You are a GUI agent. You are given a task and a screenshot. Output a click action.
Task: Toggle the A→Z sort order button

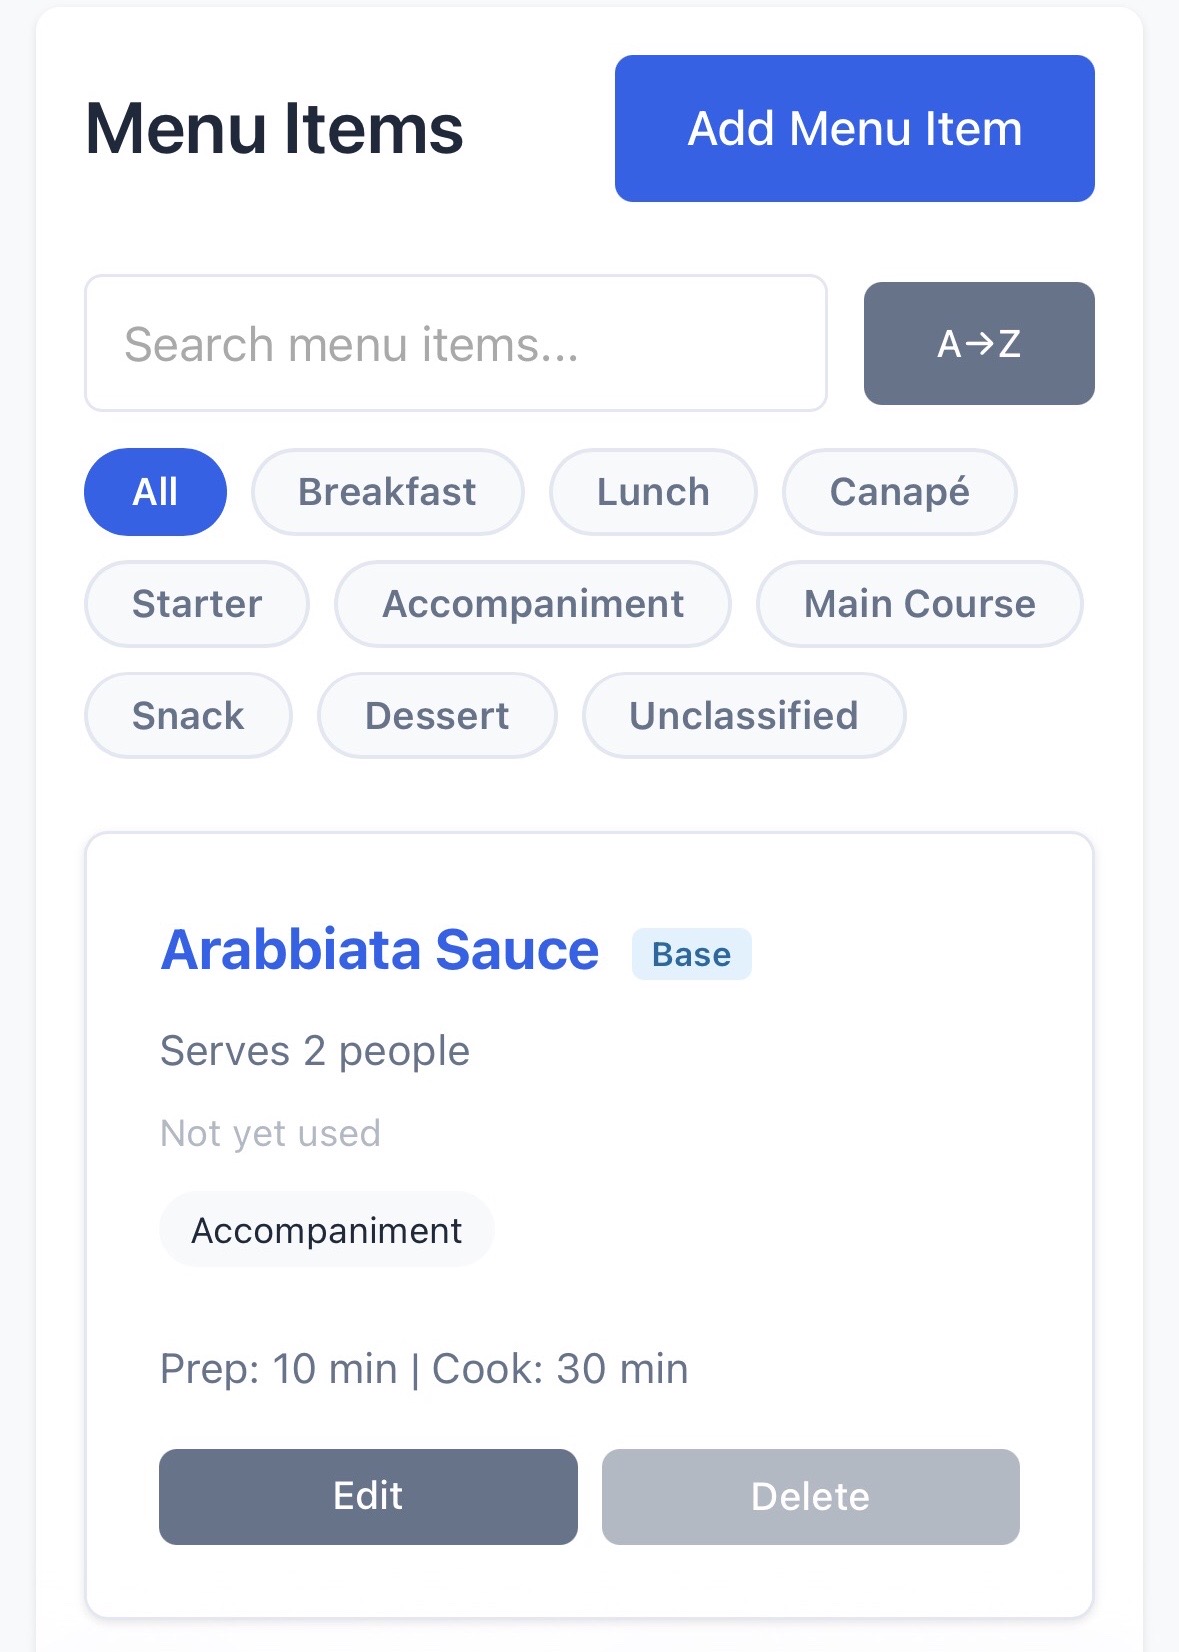(978, 344)
